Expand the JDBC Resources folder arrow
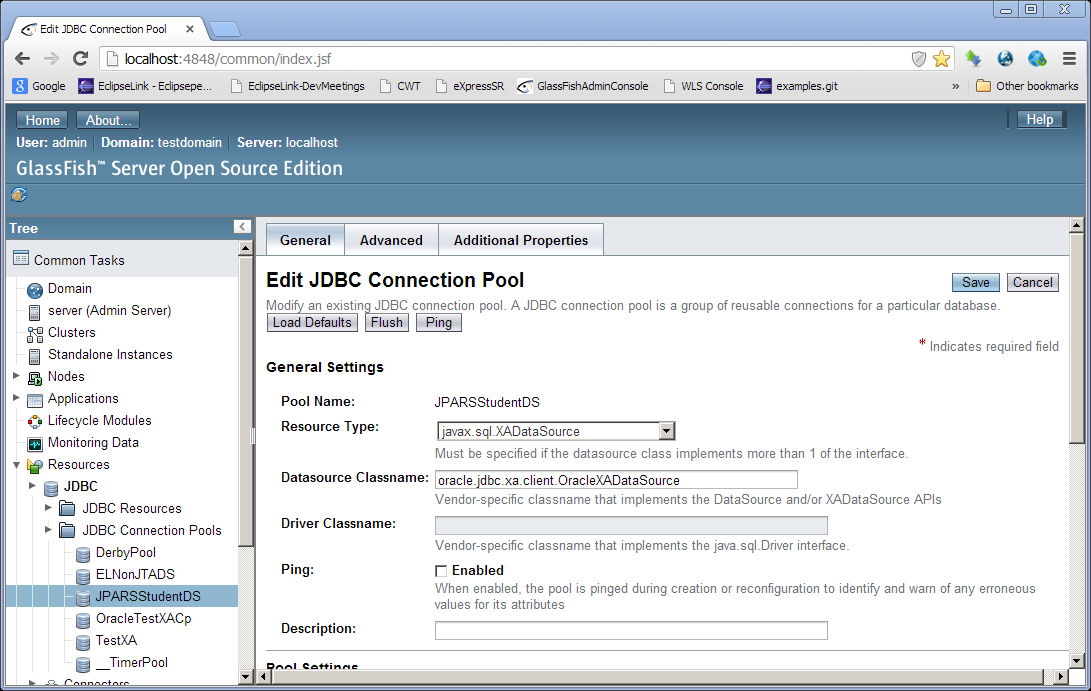The image size is (1091, 691). pyautogui.click(x=48, y=508)
